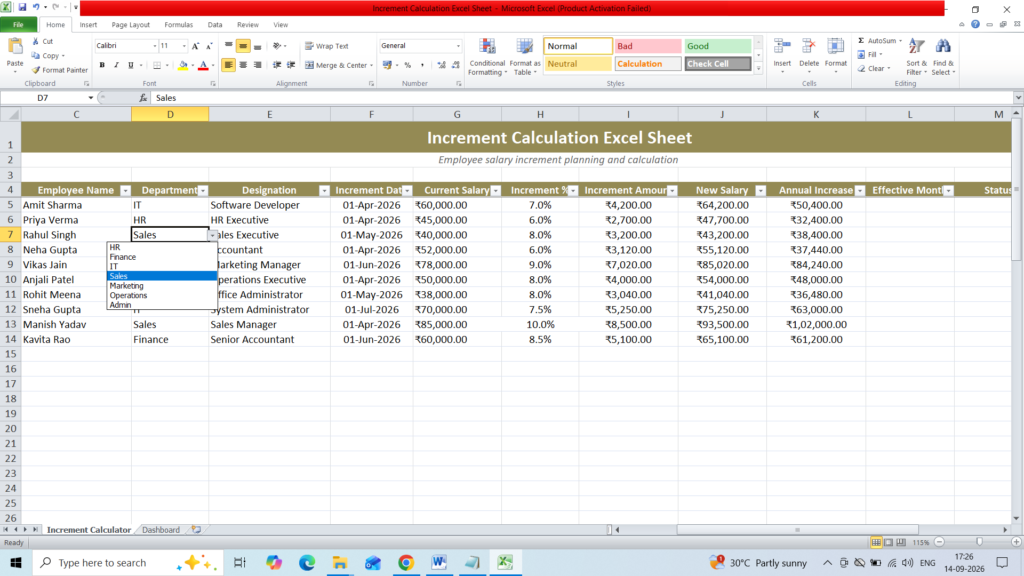Switch to the Insert ribbon tab

point(88,25)
